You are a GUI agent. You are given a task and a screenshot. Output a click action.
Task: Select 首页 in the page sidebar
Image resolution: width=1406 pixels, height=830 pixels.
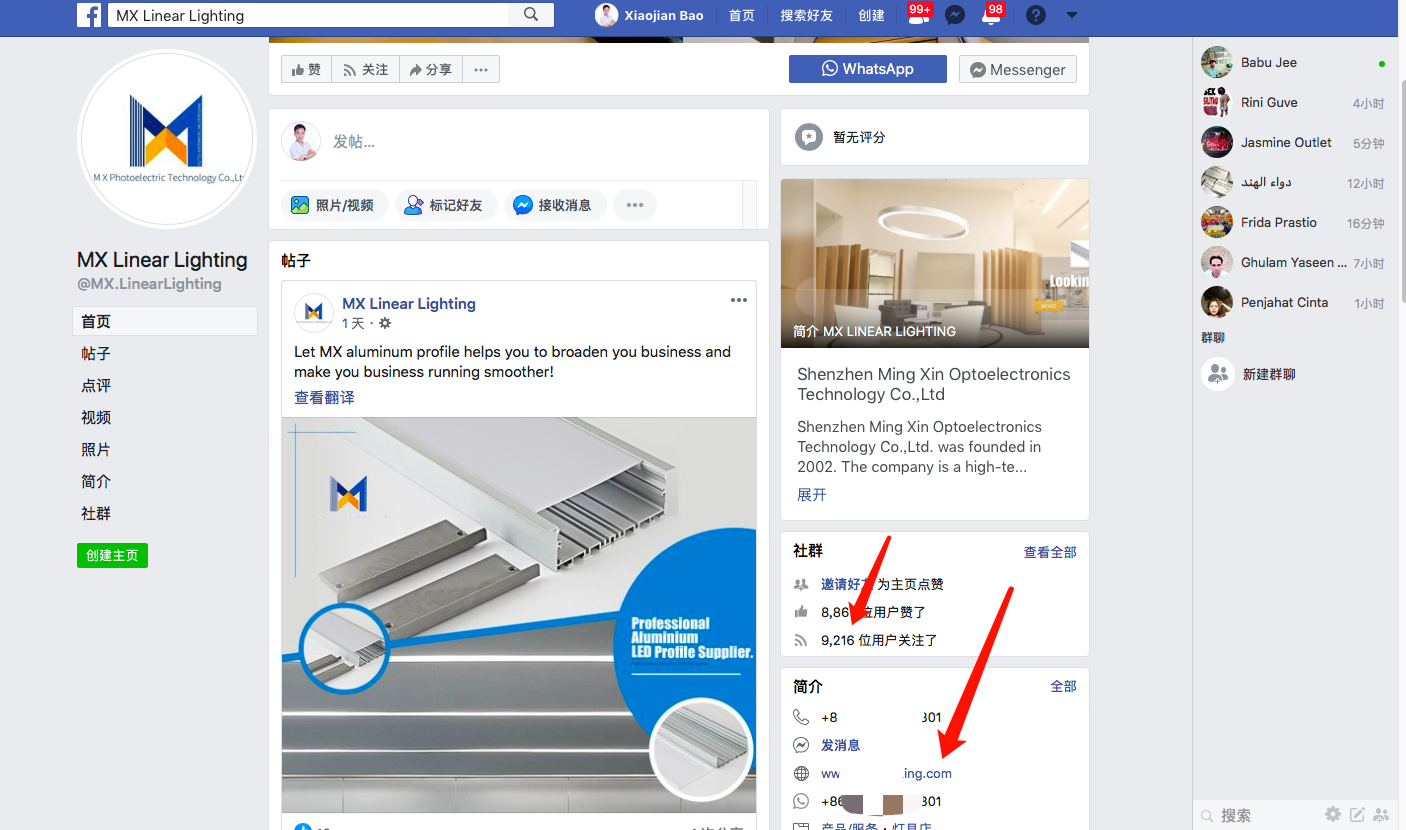pos(165,321)
